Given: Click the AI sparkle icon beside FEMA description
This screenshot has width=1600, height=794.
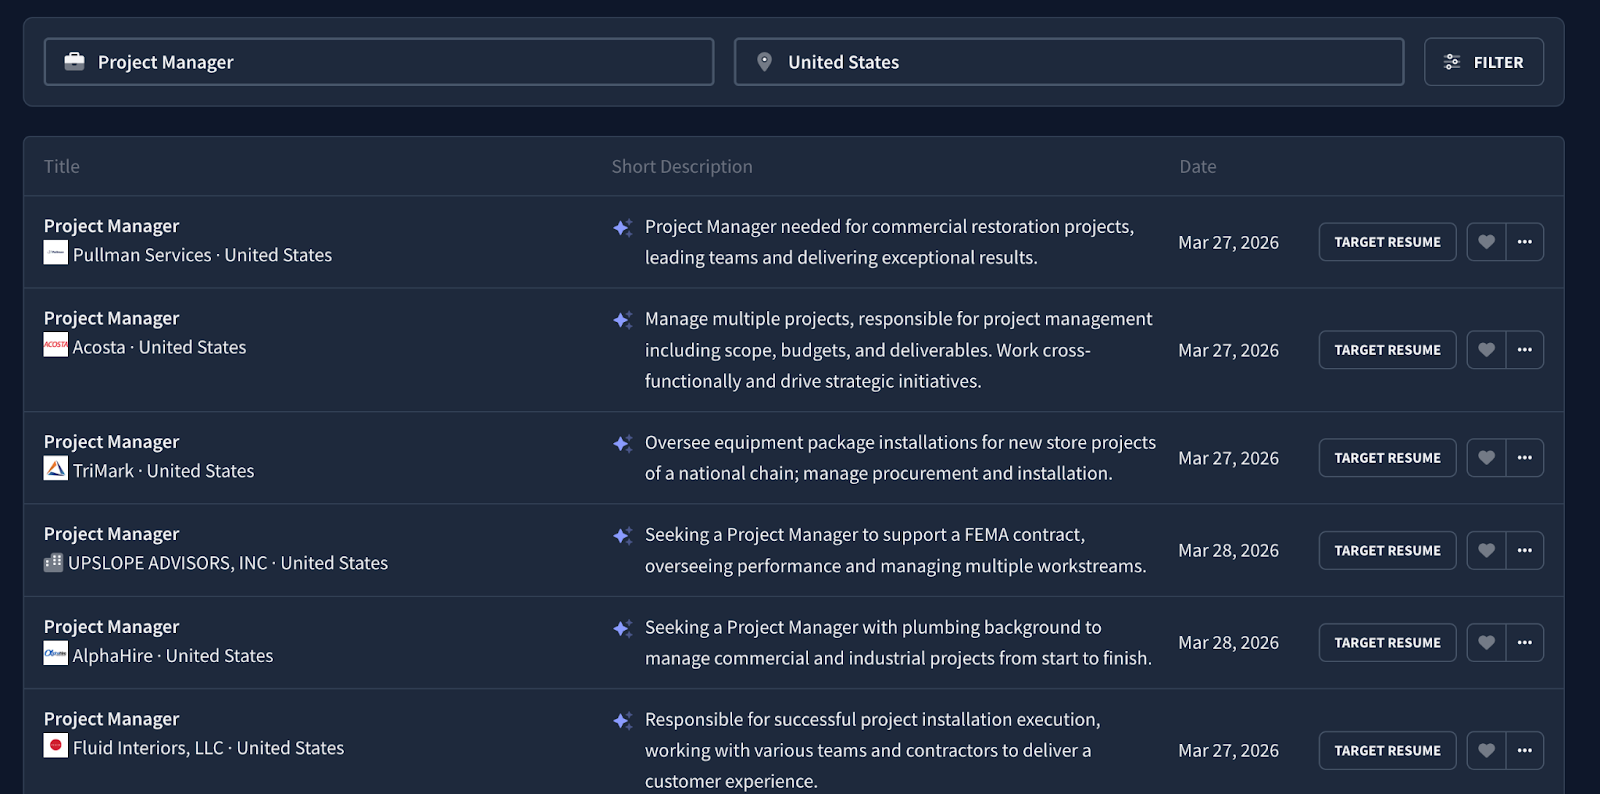Looking at the screenshot, I should tap(622, 536).
